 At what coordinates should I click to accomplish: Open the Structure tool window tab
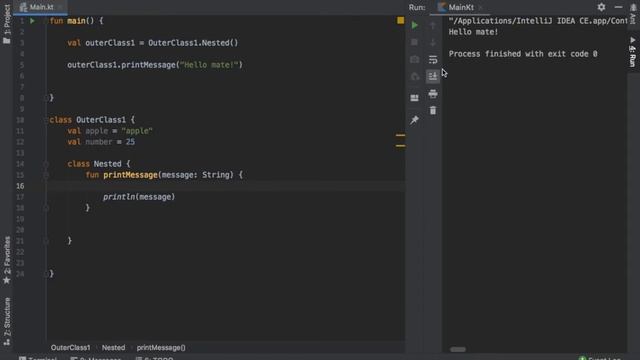(x=7, y=322)
